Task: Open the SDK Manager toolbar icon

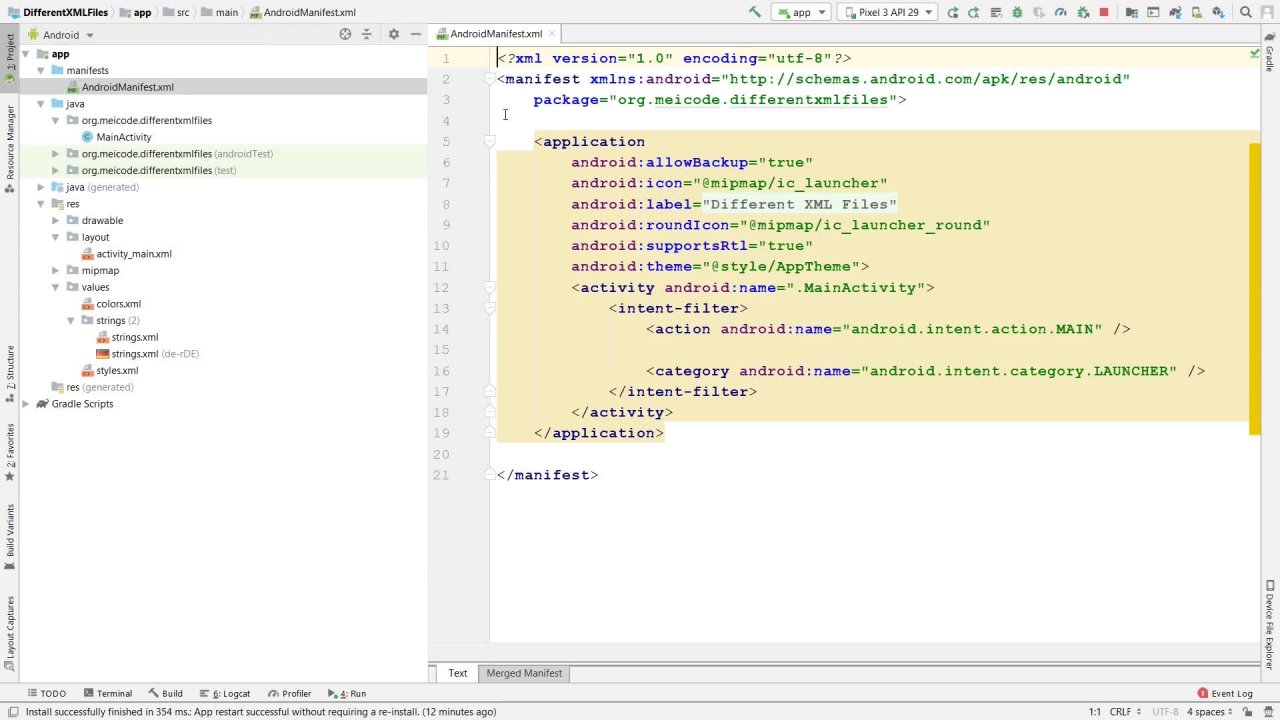Action: pos(1216,12)
